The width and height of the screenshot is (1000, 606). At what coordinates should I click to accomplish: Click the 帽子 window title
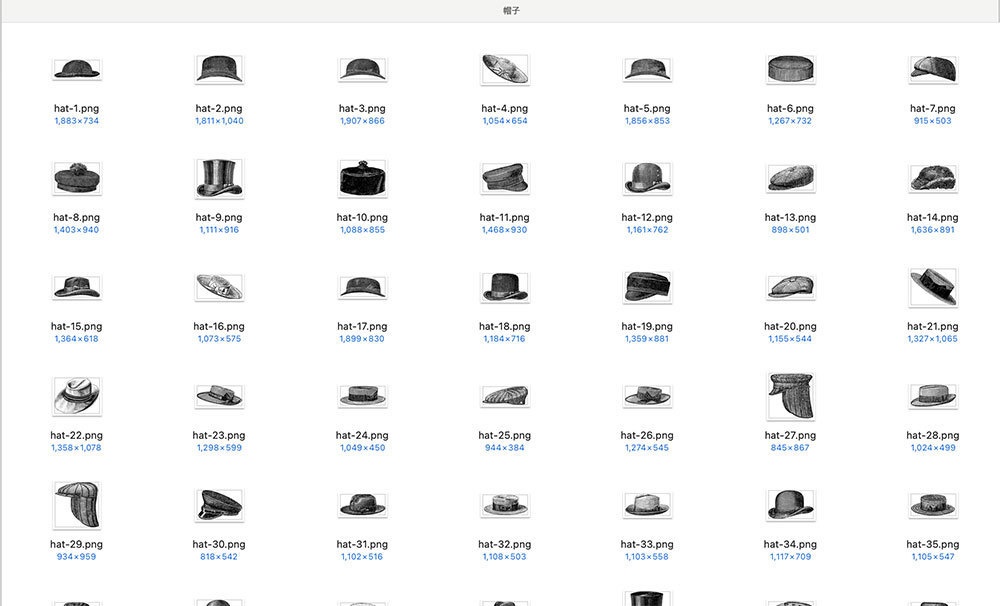click(x=511, y=11)
